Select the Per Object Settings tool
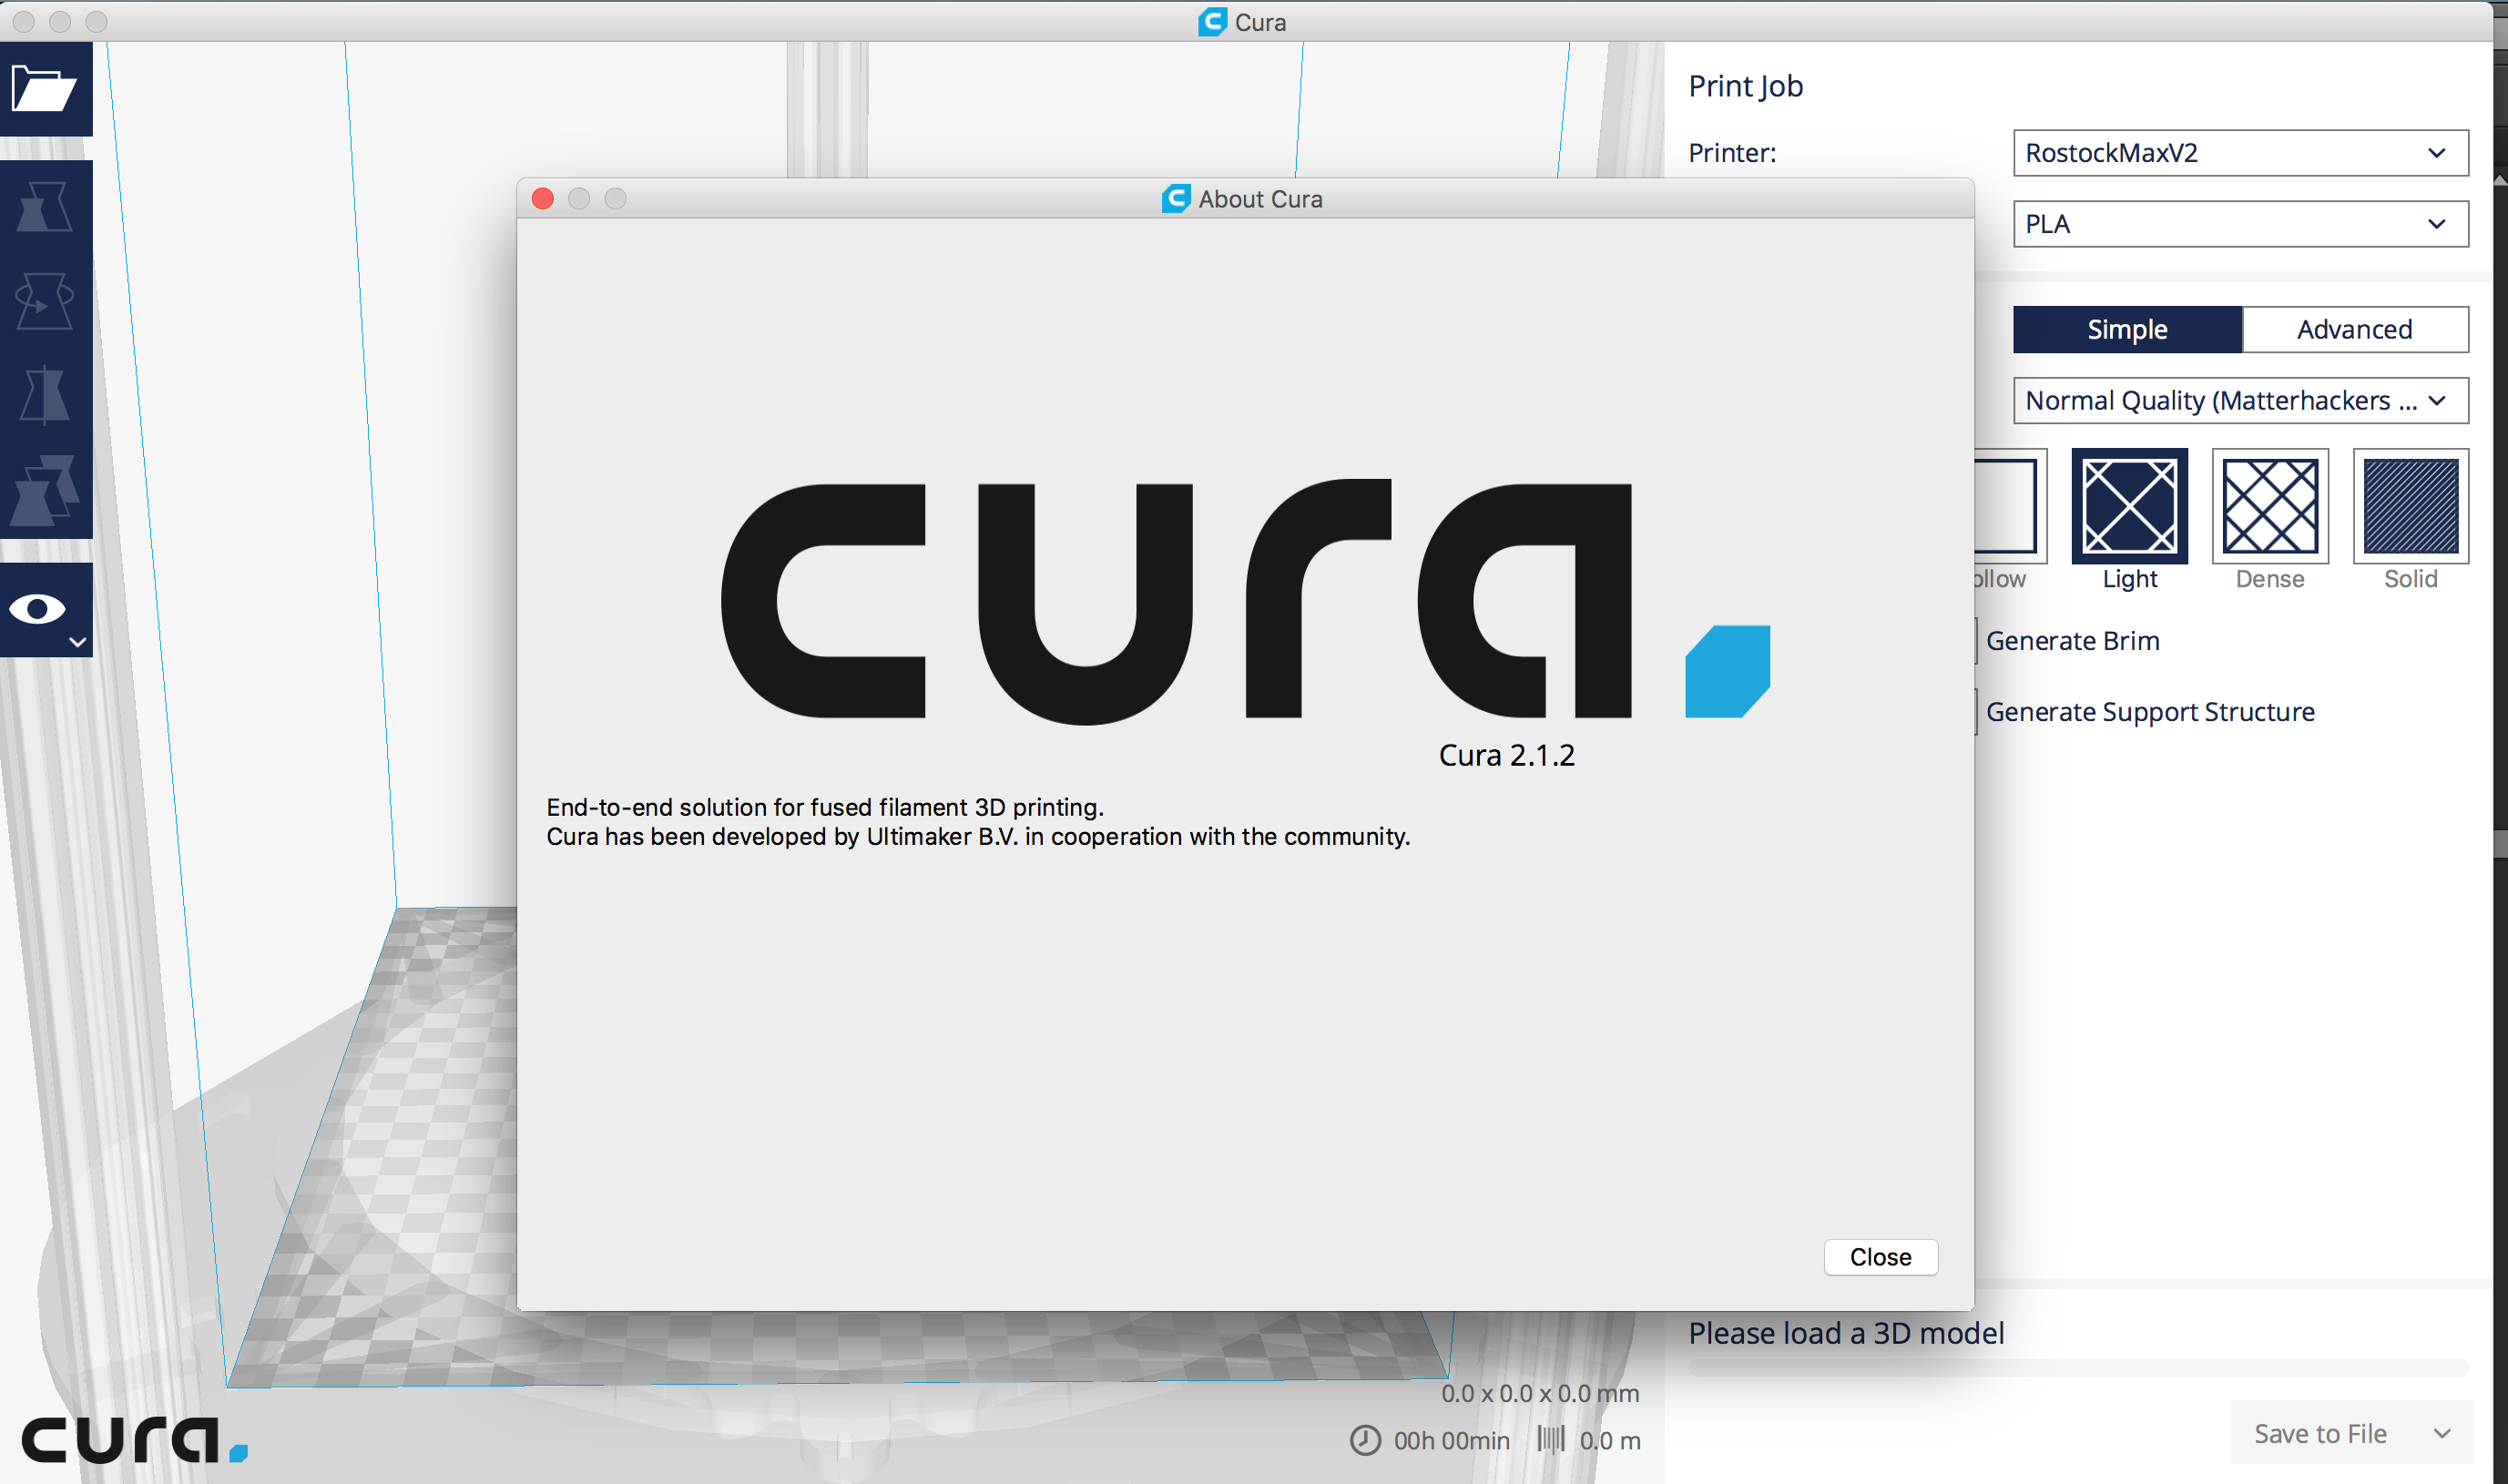Image resolution: width=2508 pixels, height=1484 pixels. (x=45, y=490)
